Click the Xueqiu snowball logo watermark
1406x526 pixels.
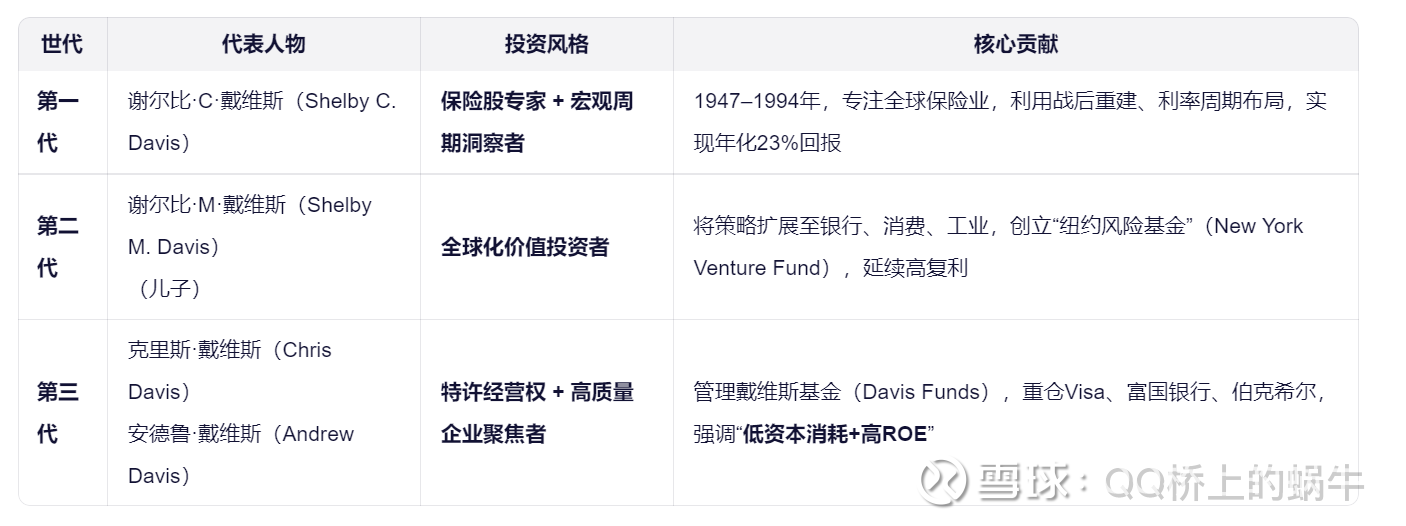943,481
